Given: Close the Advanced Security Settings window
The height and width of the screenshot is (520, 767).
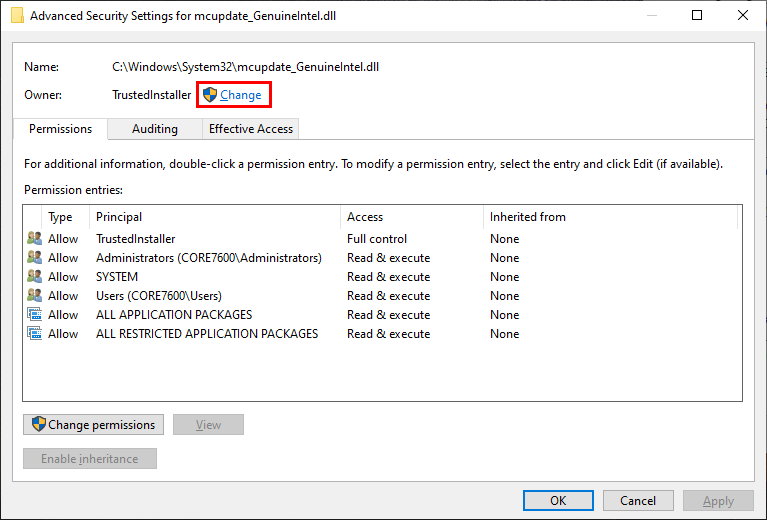Looking at the screenshot, I should click(x=743, y=15).
